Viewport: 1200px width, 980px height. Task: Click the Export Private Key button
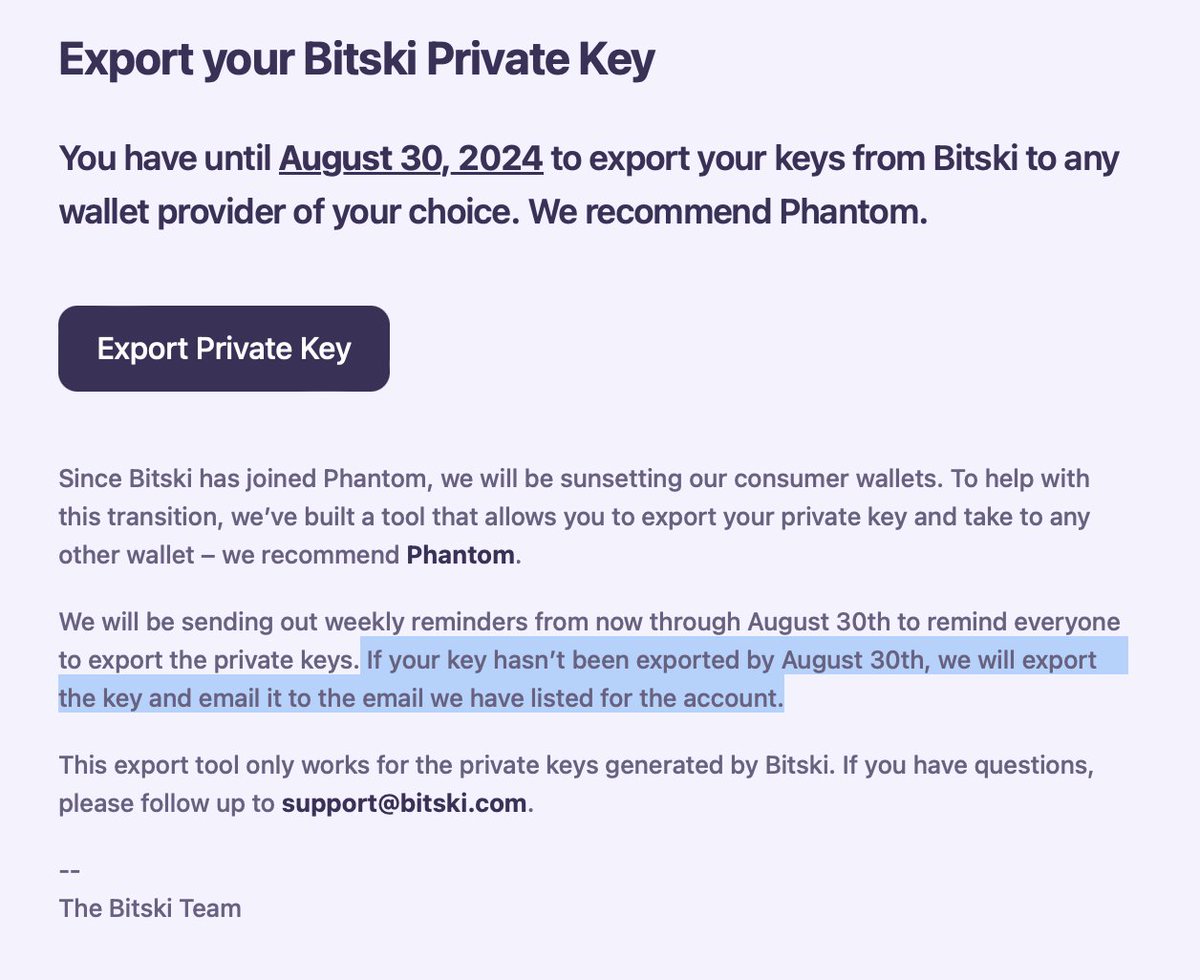[223, 348]
